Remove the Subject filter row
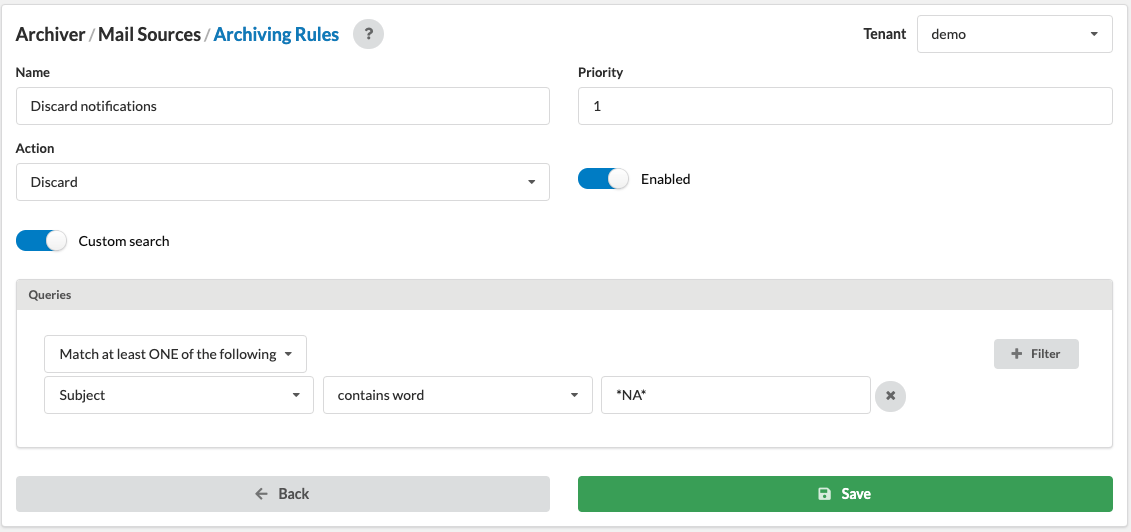The image size is (1131, 532). (x=890, y=396)
